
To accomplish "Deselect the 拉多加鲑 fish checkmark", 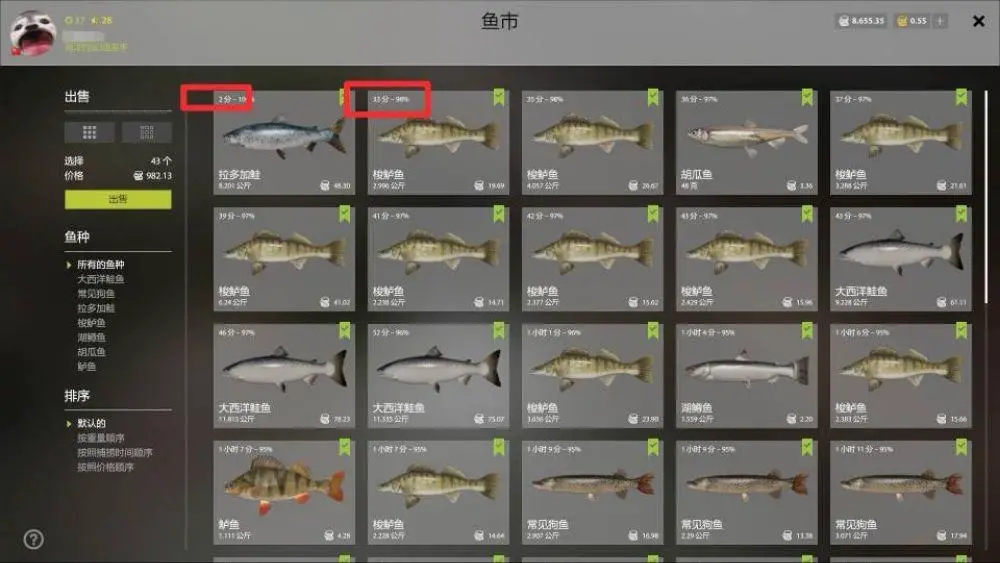I will 344,97.
